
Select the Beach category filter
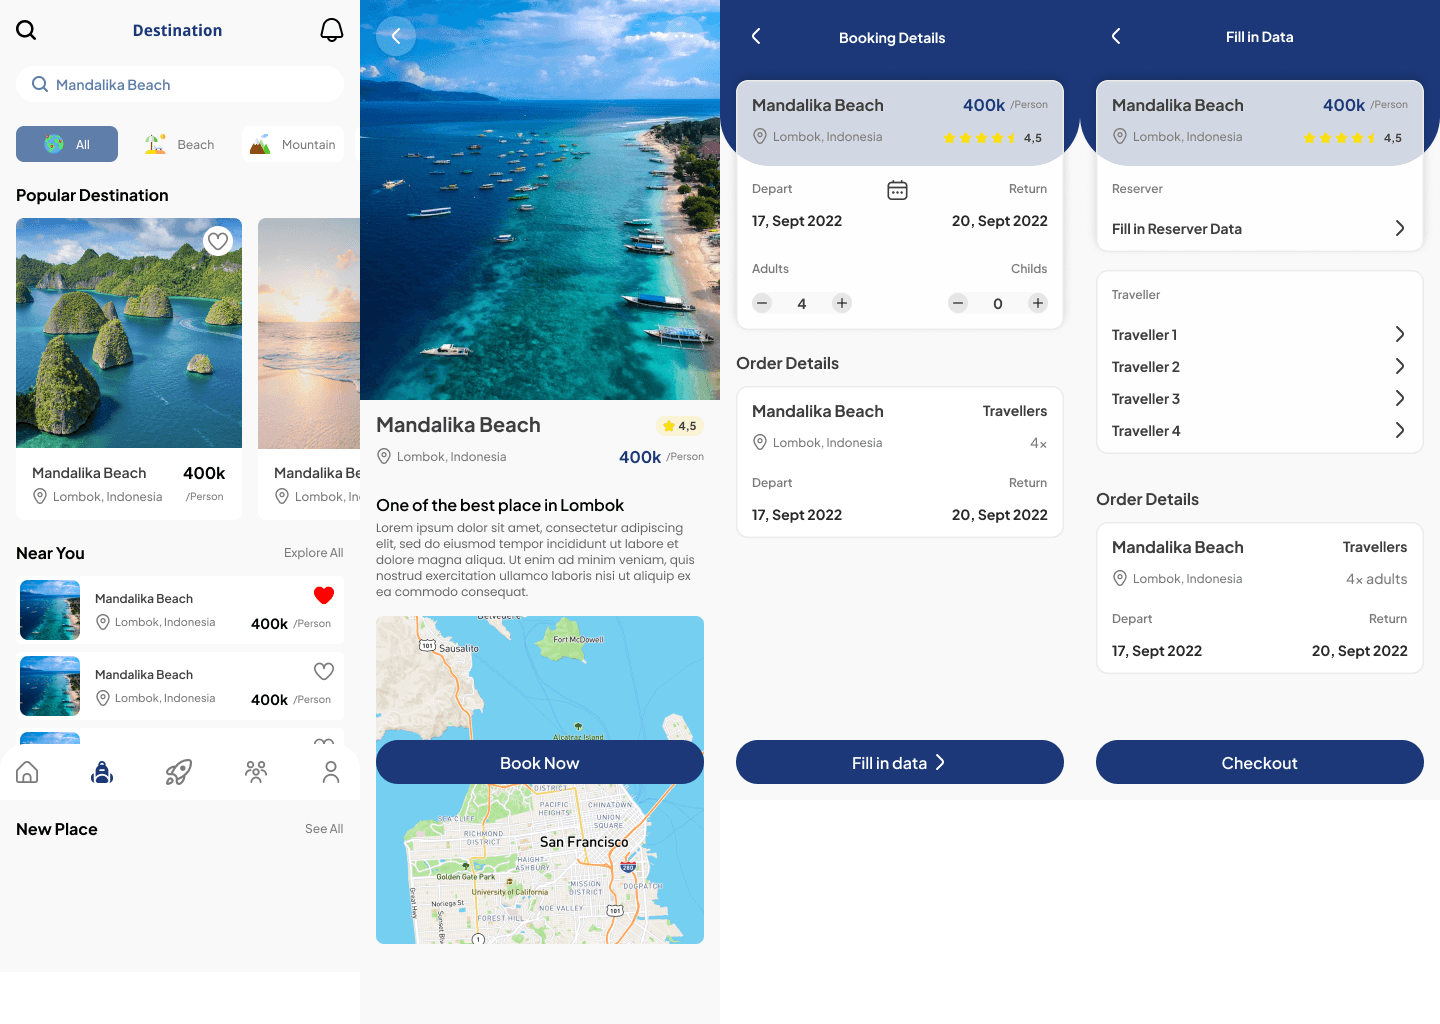(x=180, y=145)
